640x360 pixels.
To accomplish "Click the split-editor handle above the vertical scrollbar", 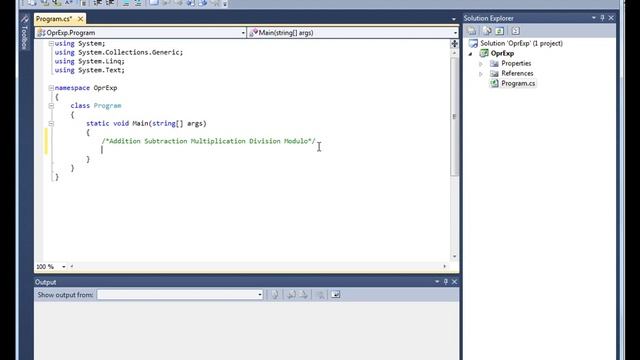I will 454,44.
